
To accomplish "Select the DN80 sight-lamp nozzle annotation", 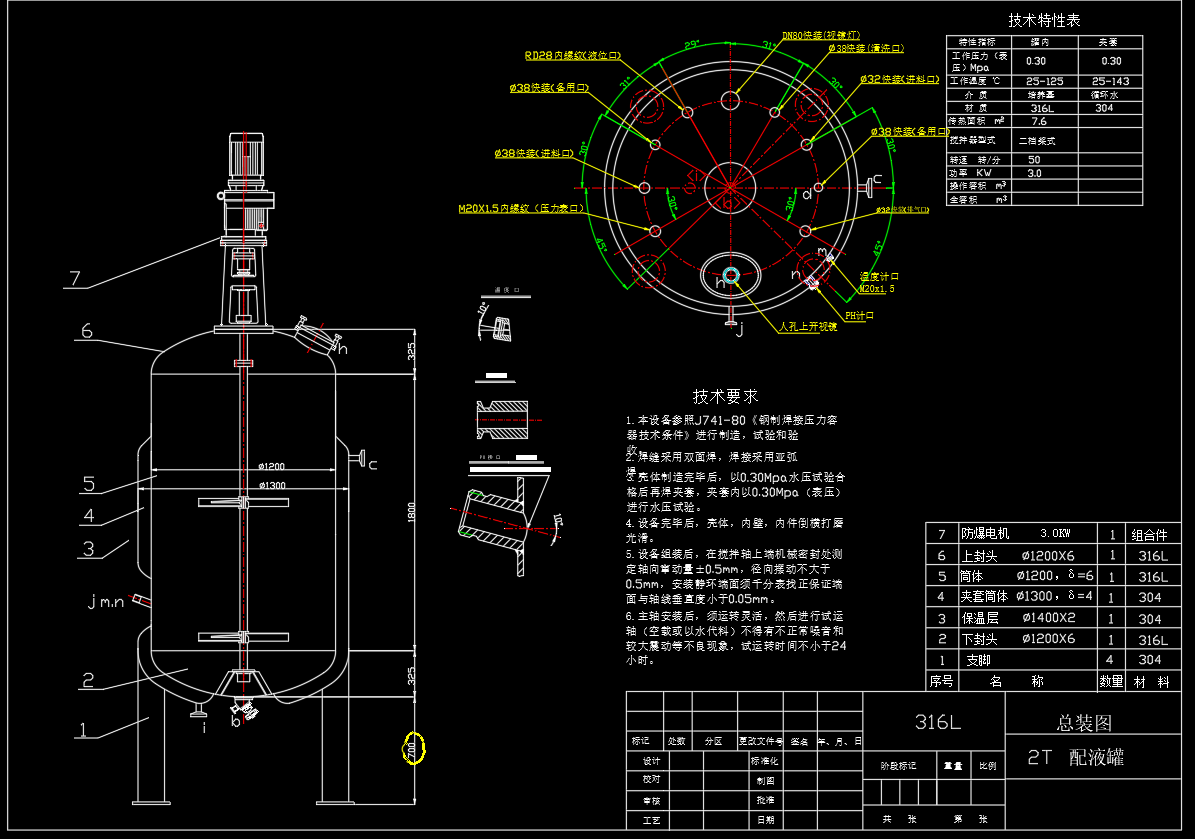I will (x=820, y=35).
